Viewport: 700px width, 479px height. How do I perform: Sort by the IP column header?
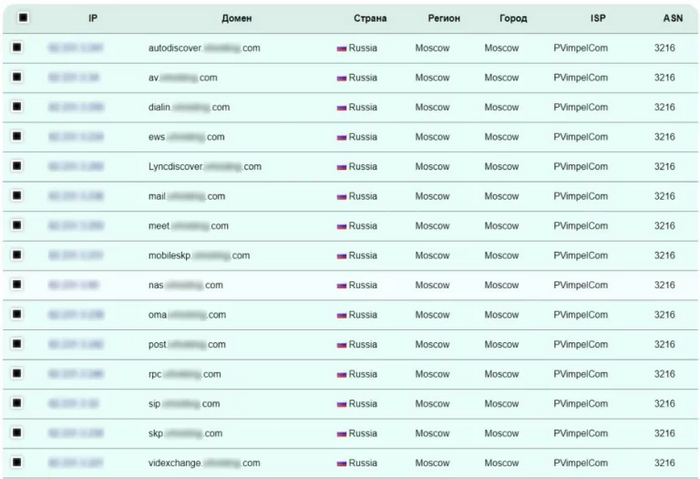pyautogui.click(x=93, y=18)
